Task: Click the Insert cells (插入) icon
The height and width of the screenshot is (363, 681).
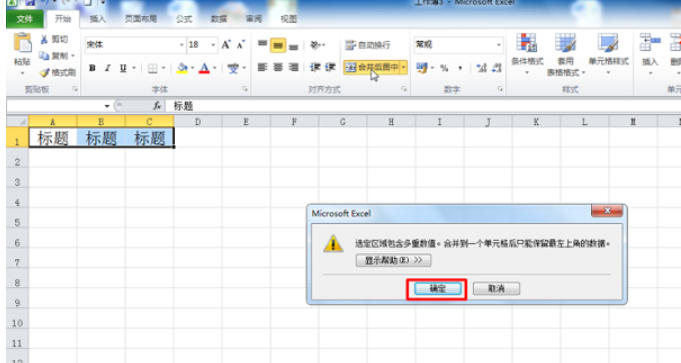Action: point(650,43)
